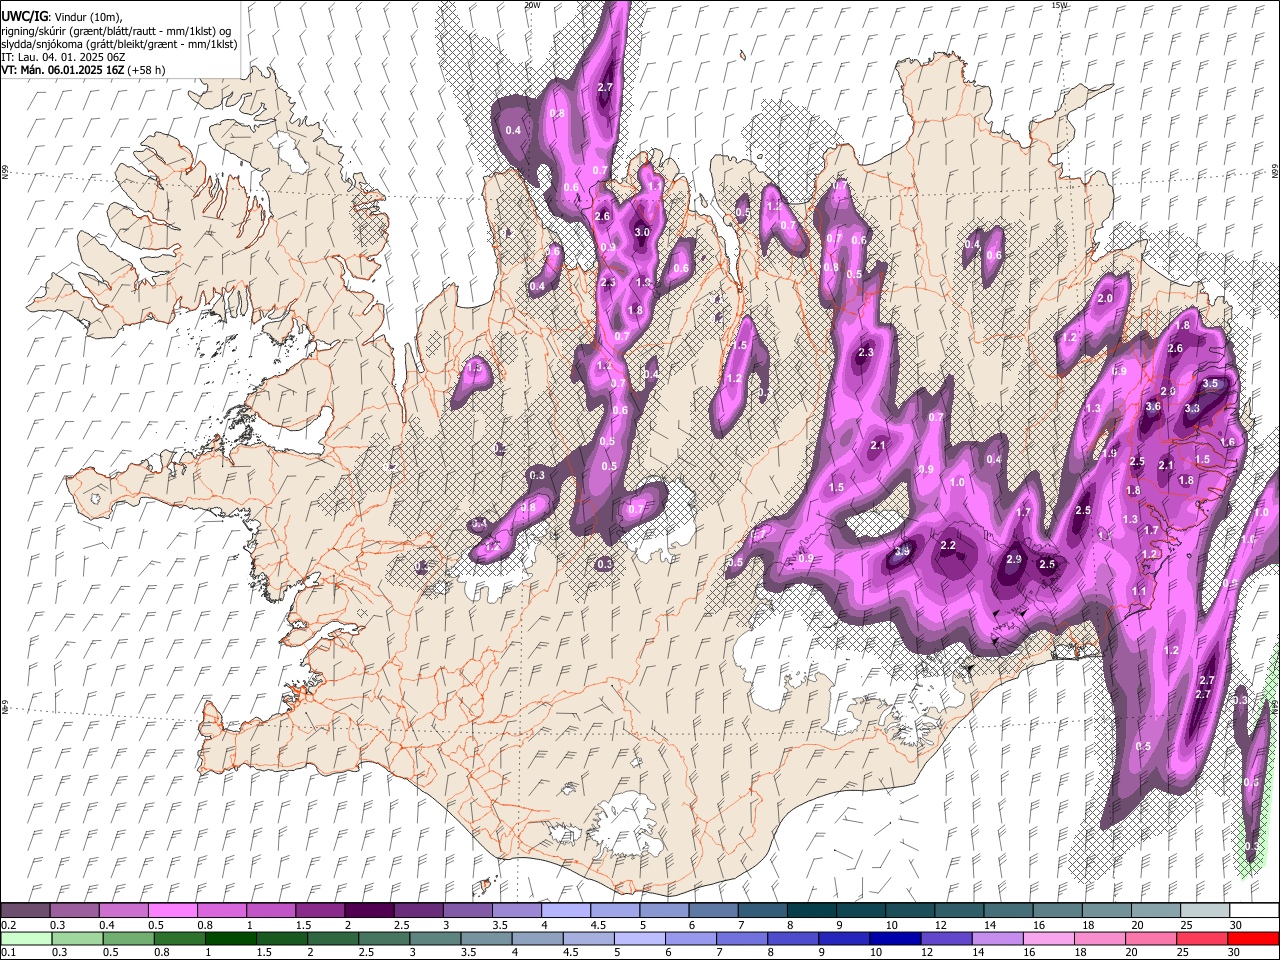1280x960 pixels.
Task: Pick the light pink swatch labeled 16 on lower scale
Action: (1049, 938)
